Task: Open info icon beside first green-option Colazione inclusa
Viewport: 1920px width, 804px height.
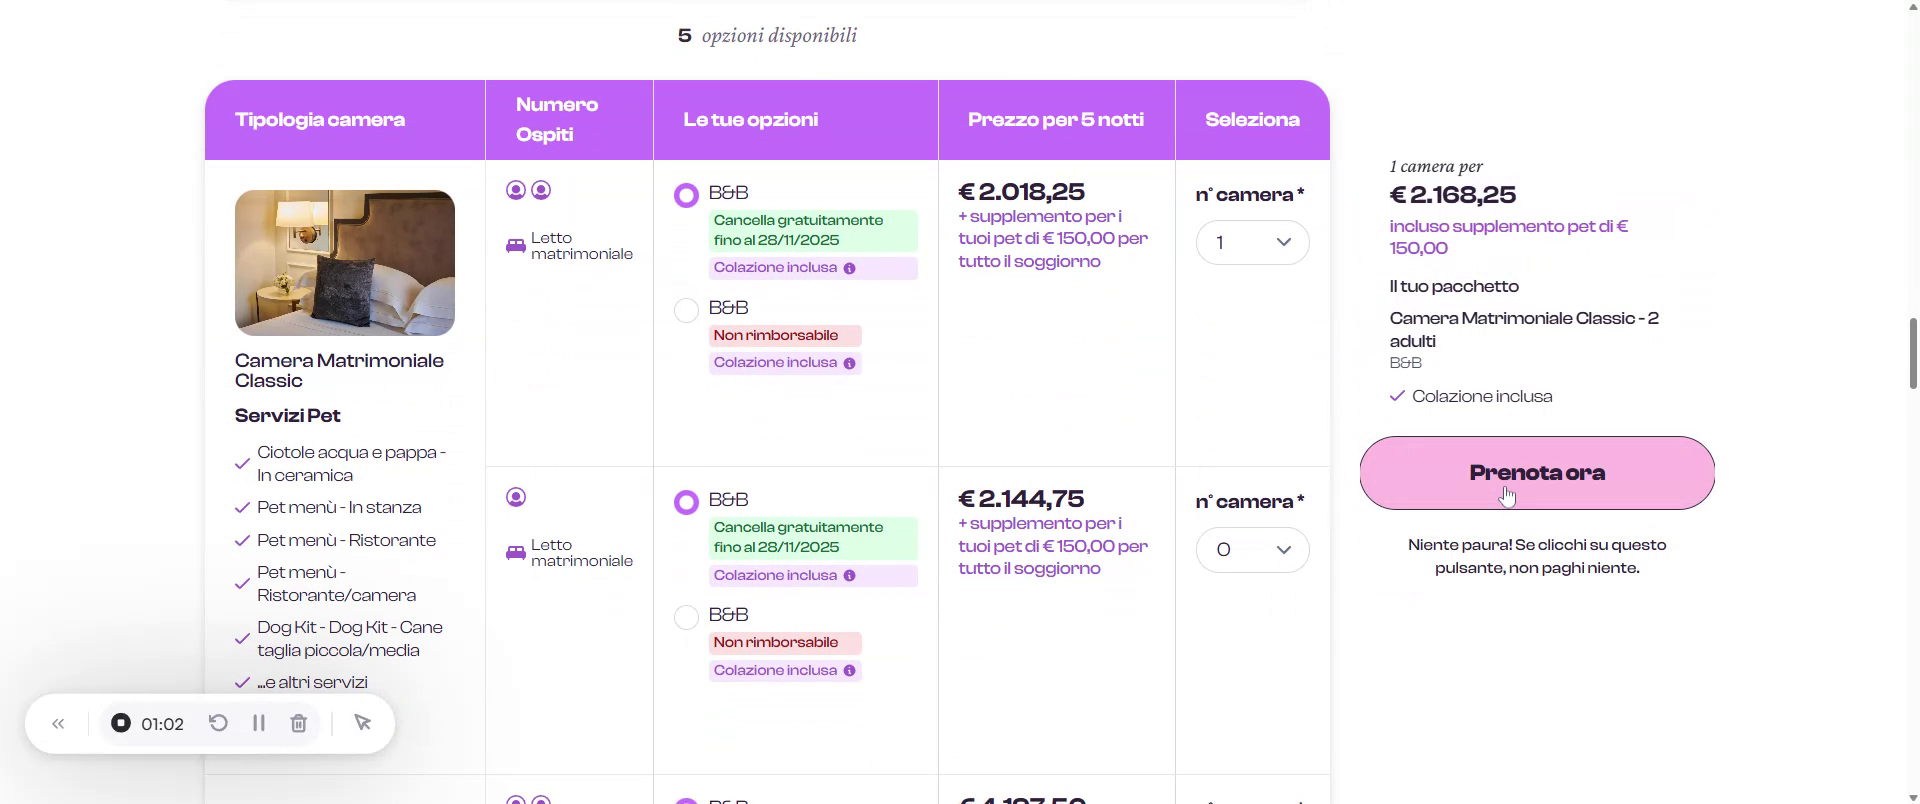Action: (x=849, y=268)
